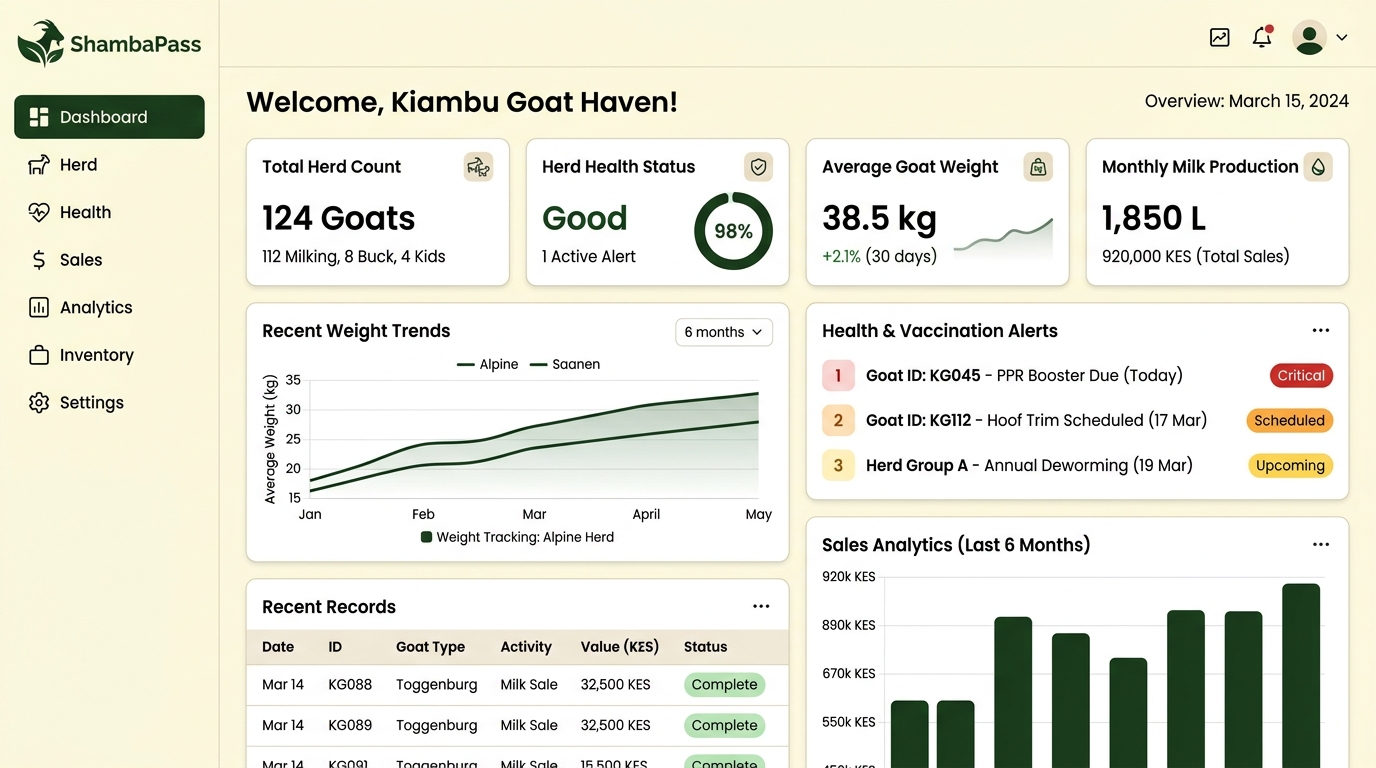1376x768 pixels.
Task: Click the Dashboard grid icon in sidebar
Action: [39, 117]
